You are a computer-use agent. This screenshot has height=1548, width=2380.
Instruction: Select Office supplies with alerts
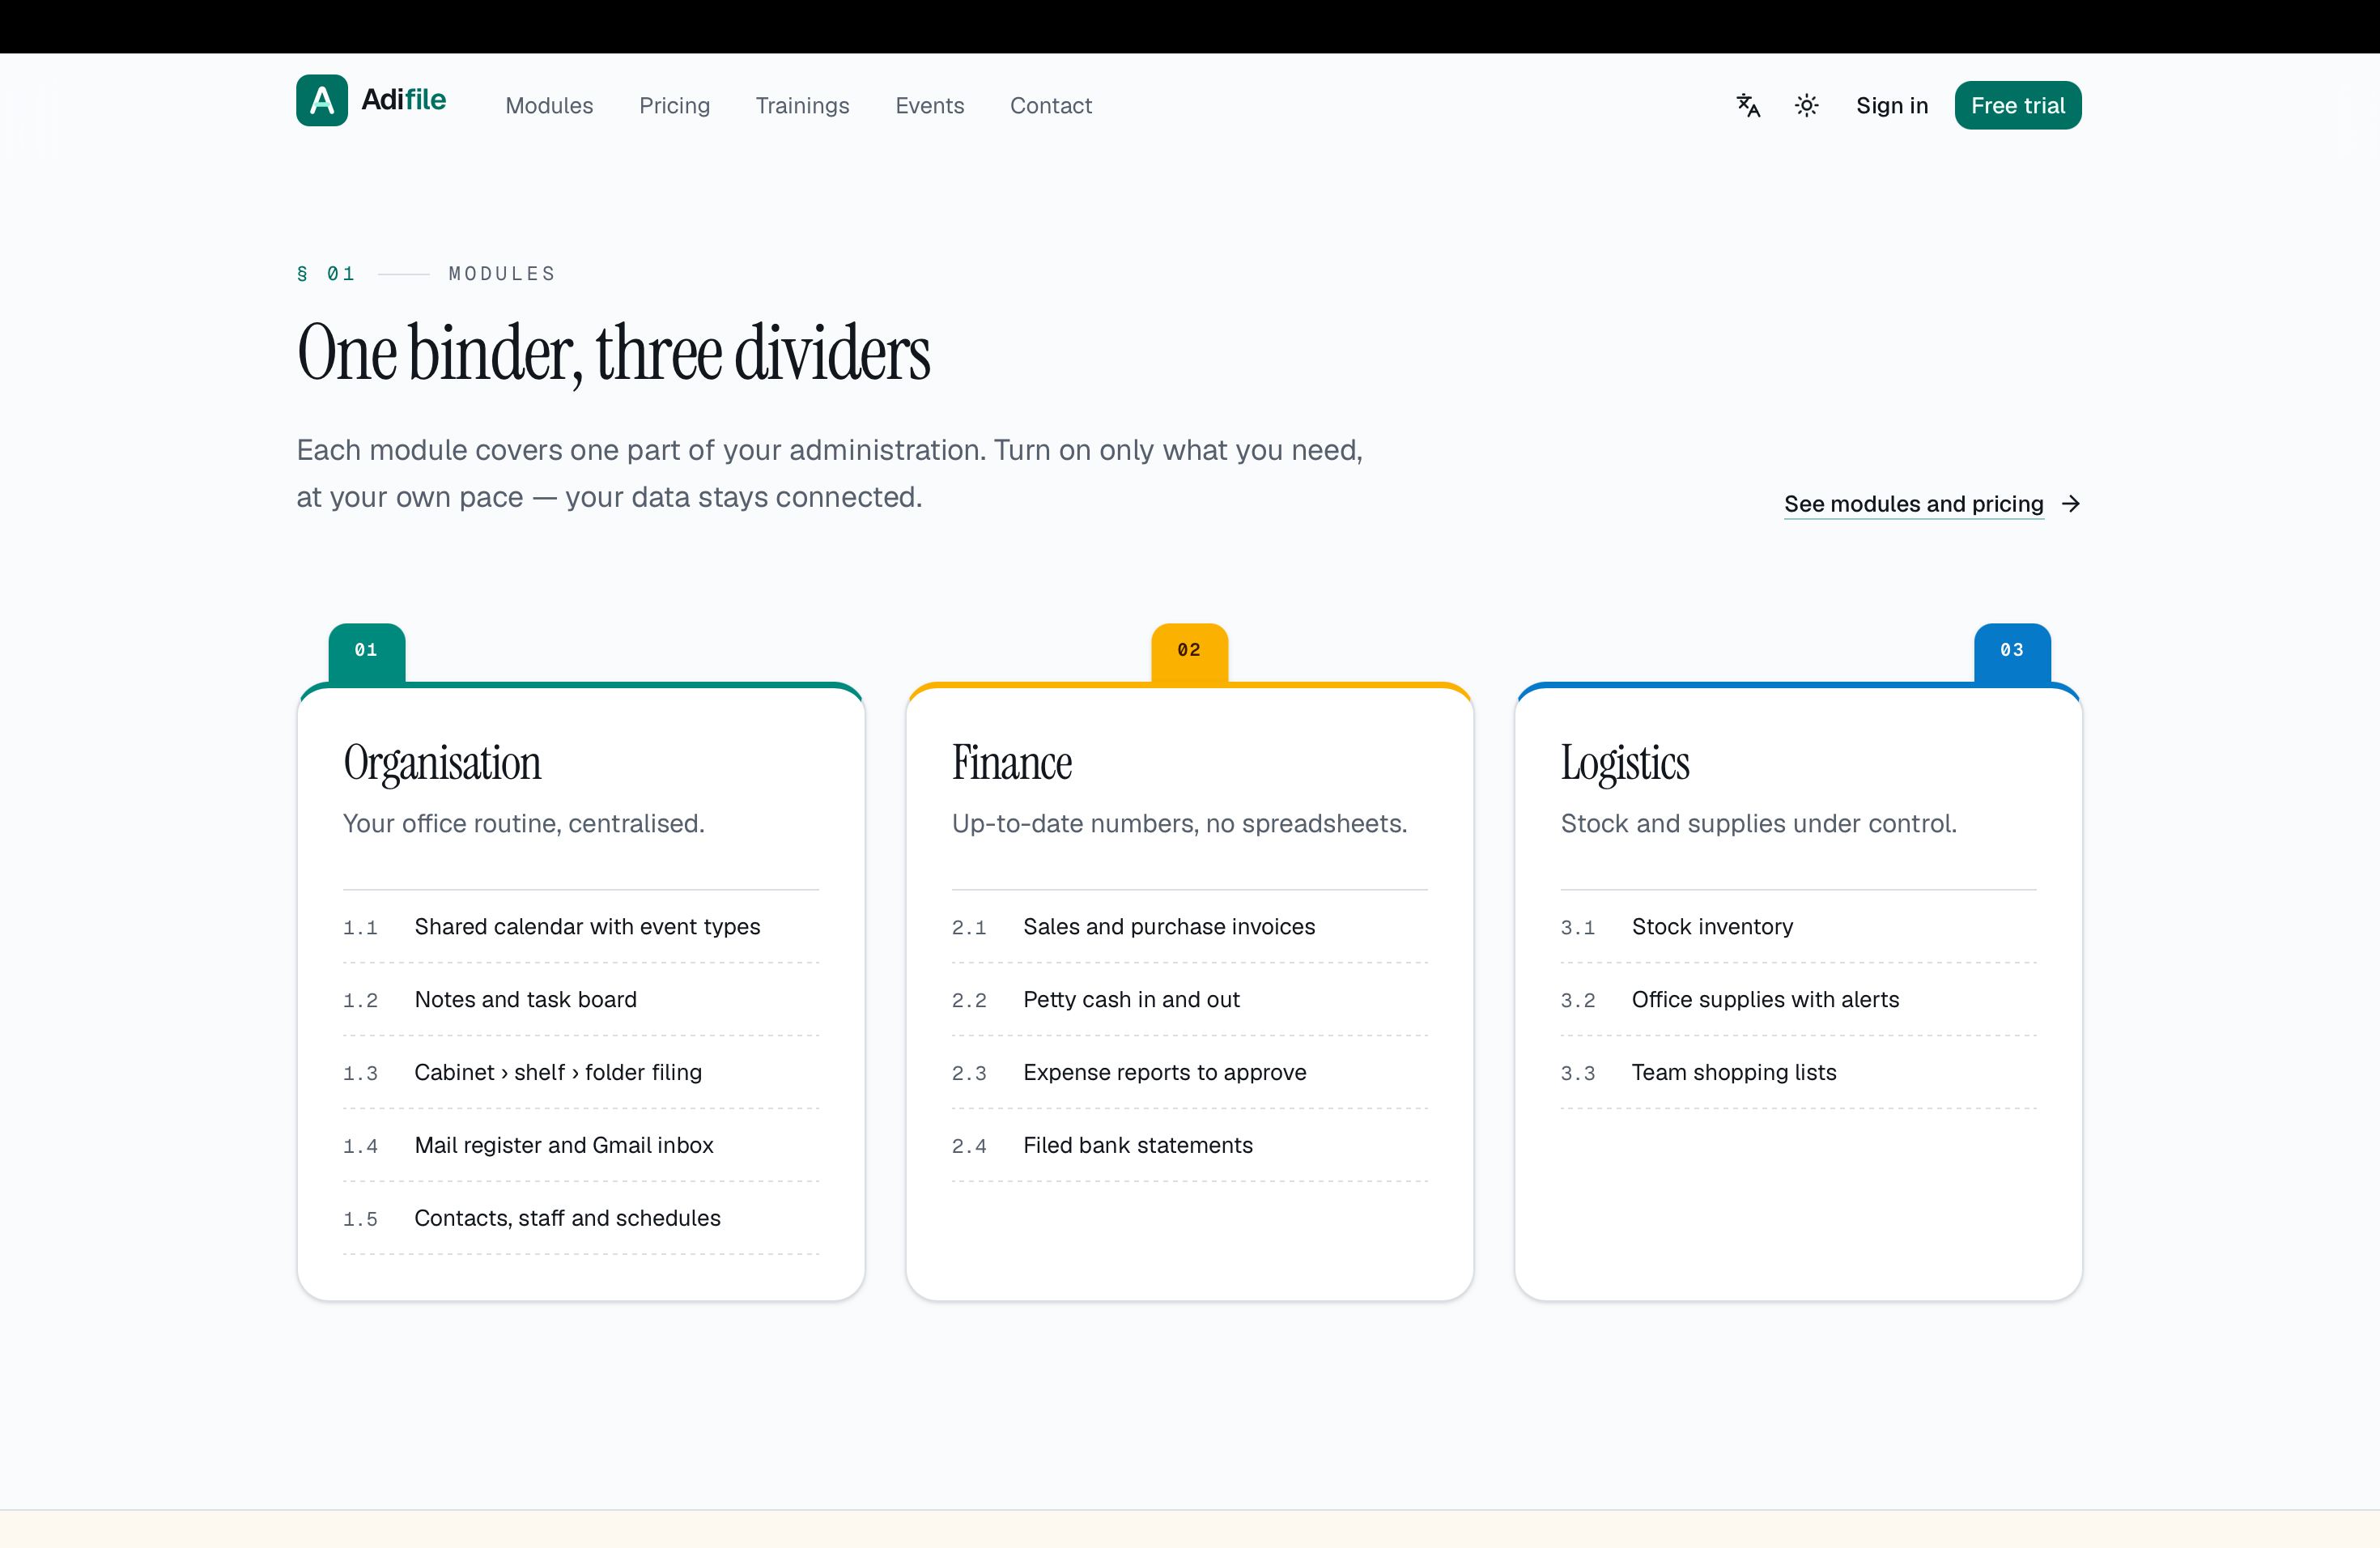click(x=1798, y=1000)
